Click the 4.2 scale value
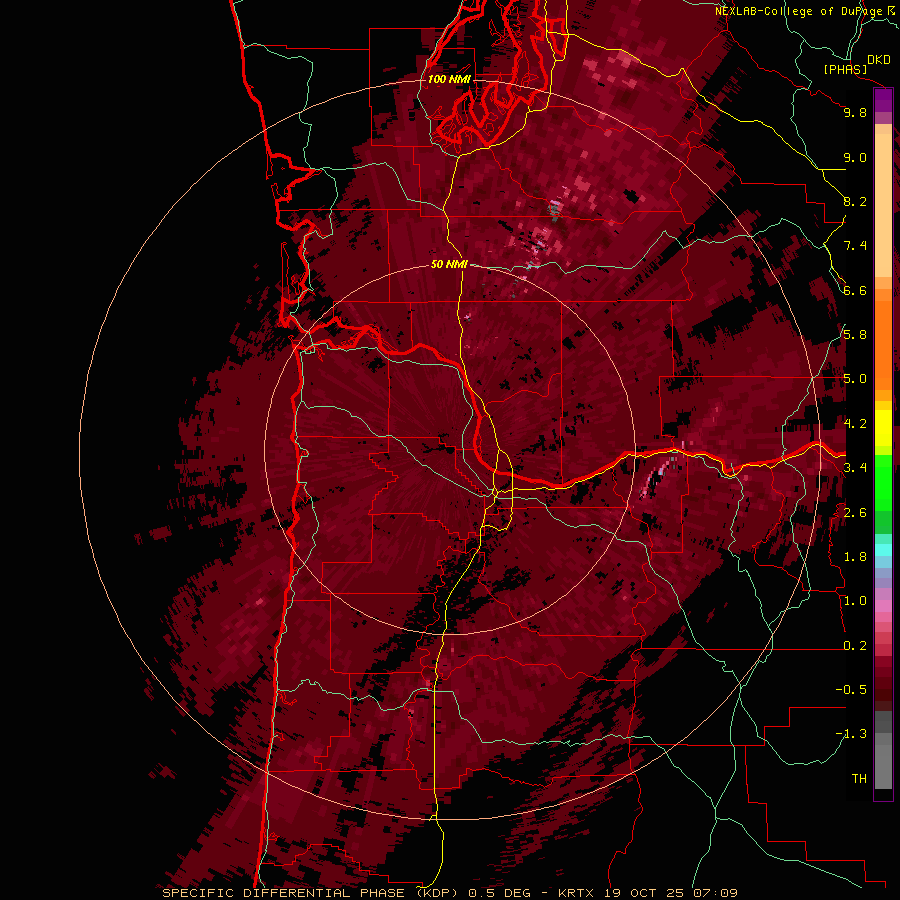 coord(855,424)
